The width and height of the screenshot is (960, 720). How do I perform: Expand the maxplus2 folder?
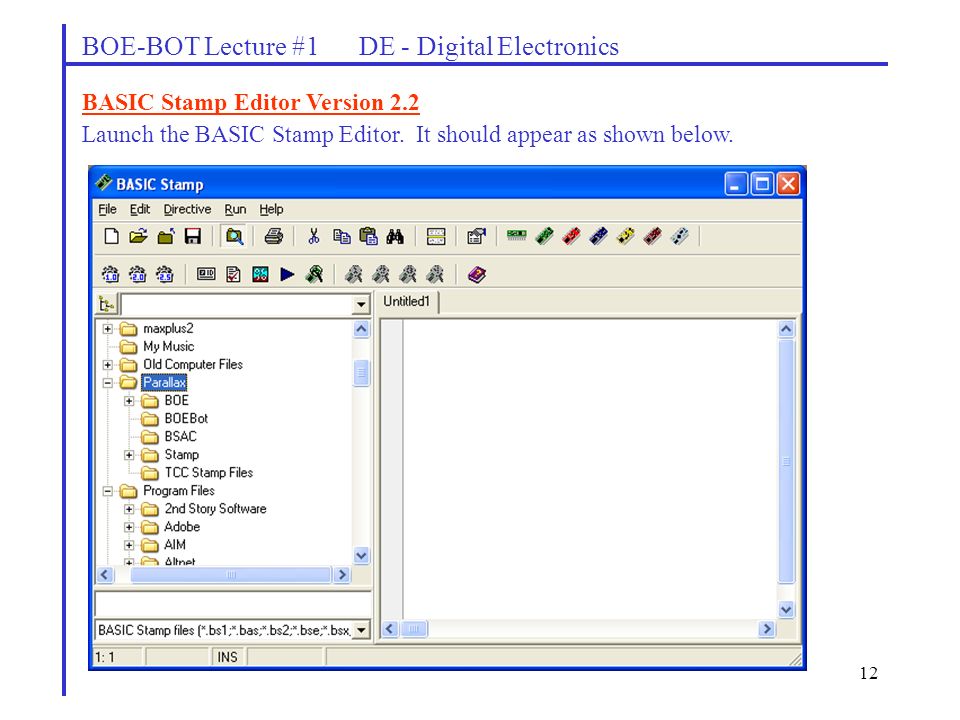click(x=108, y=329)
